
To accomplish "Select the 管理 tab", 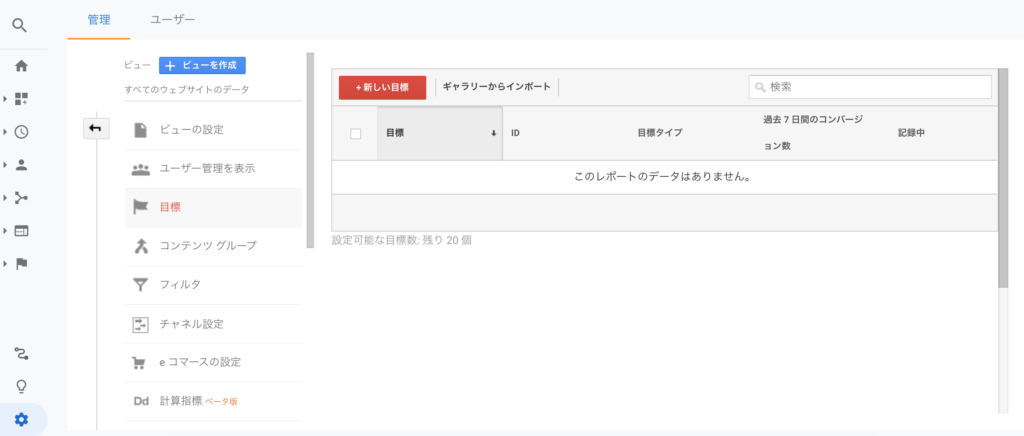I will tap(99, 19).
